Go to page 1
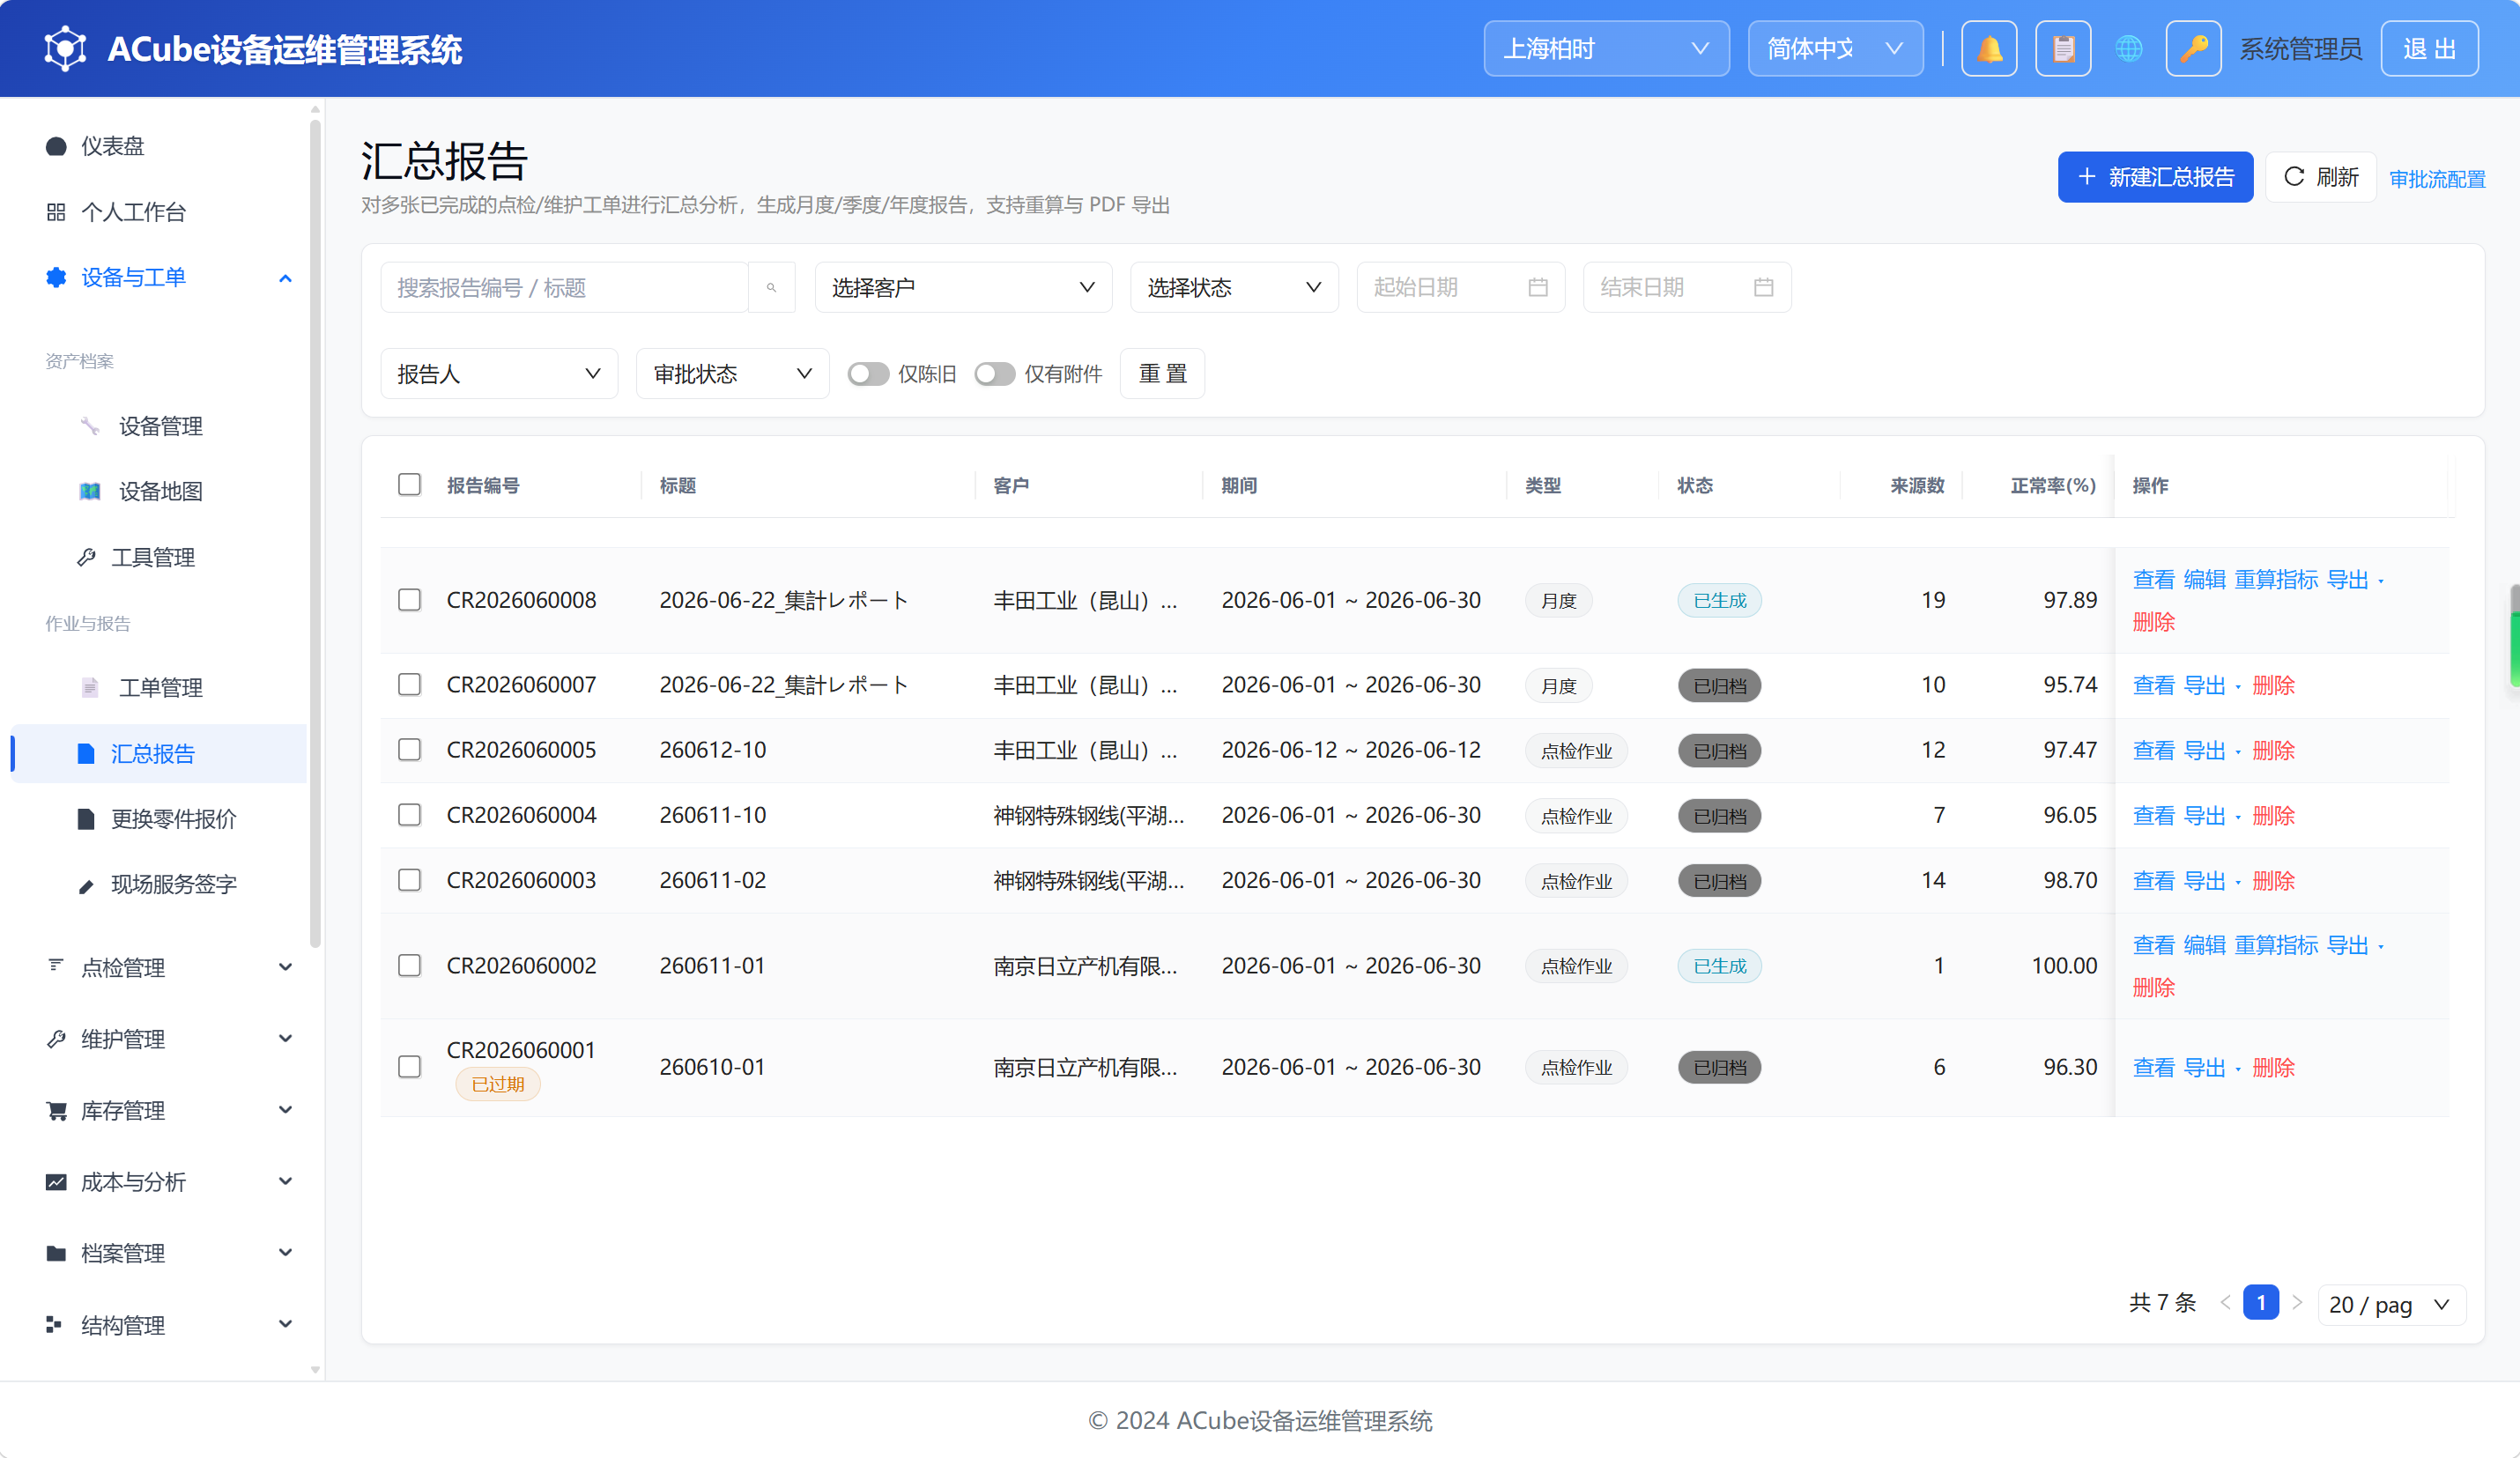Image resolution: width=2520 pixels, height=1458 pixels. point(2261,1302)
